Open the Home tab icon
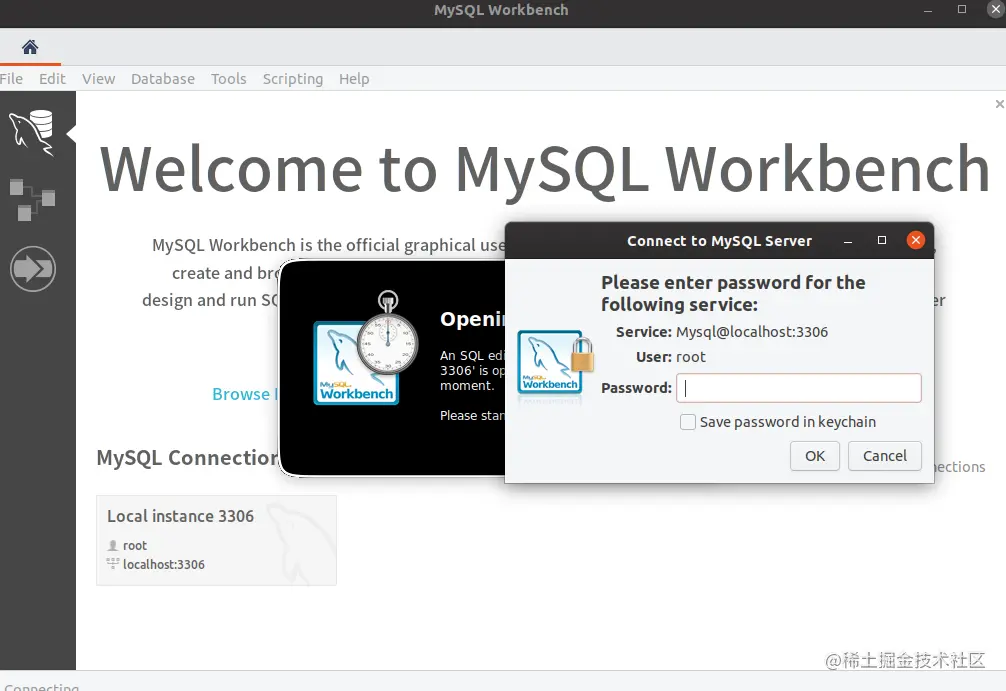 click(30, 47)
